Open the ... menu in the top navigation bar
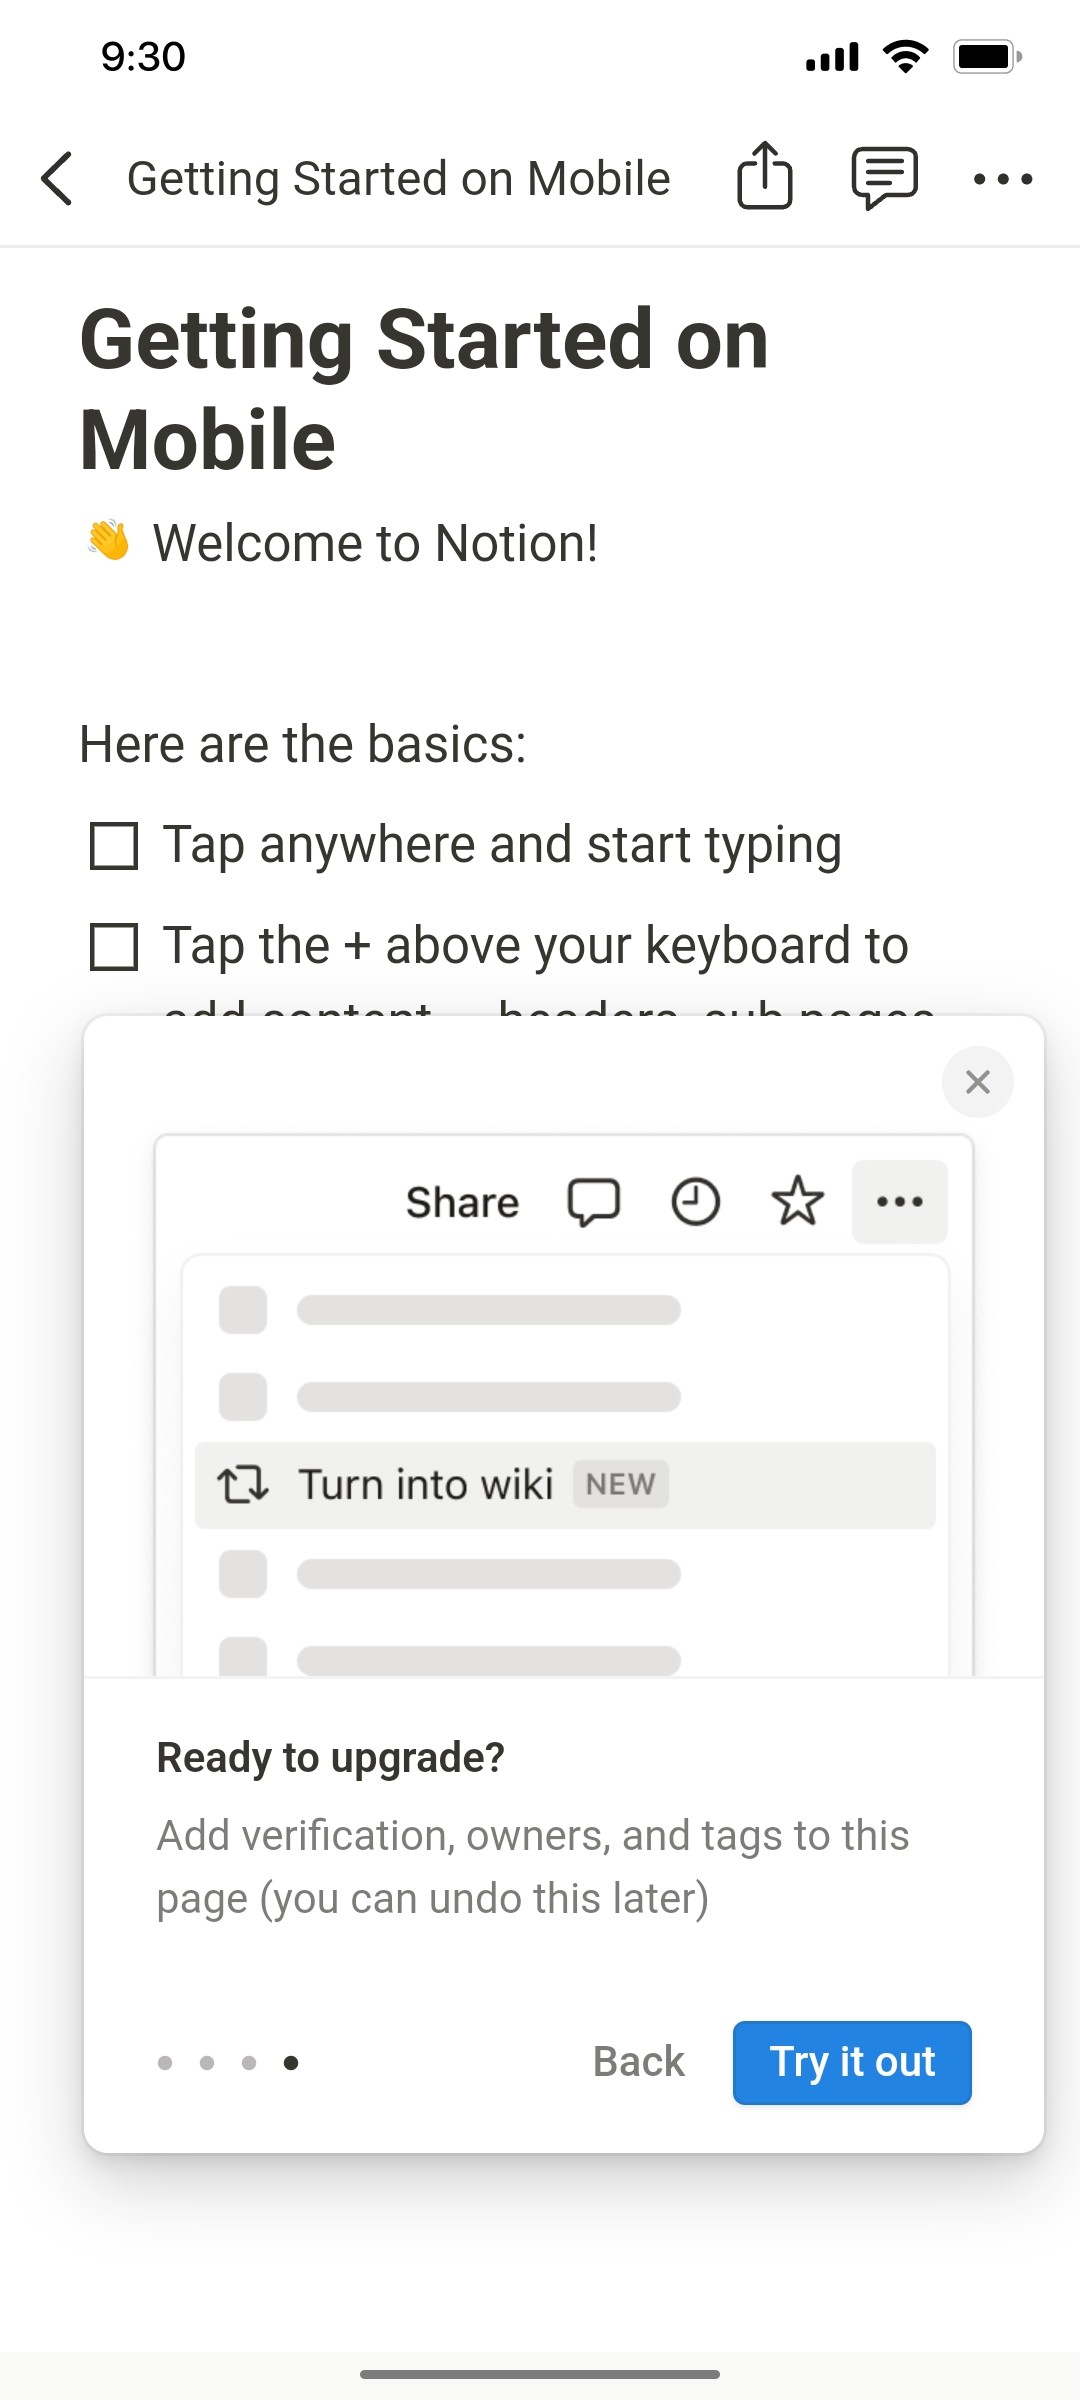 tap(1004, 178)
